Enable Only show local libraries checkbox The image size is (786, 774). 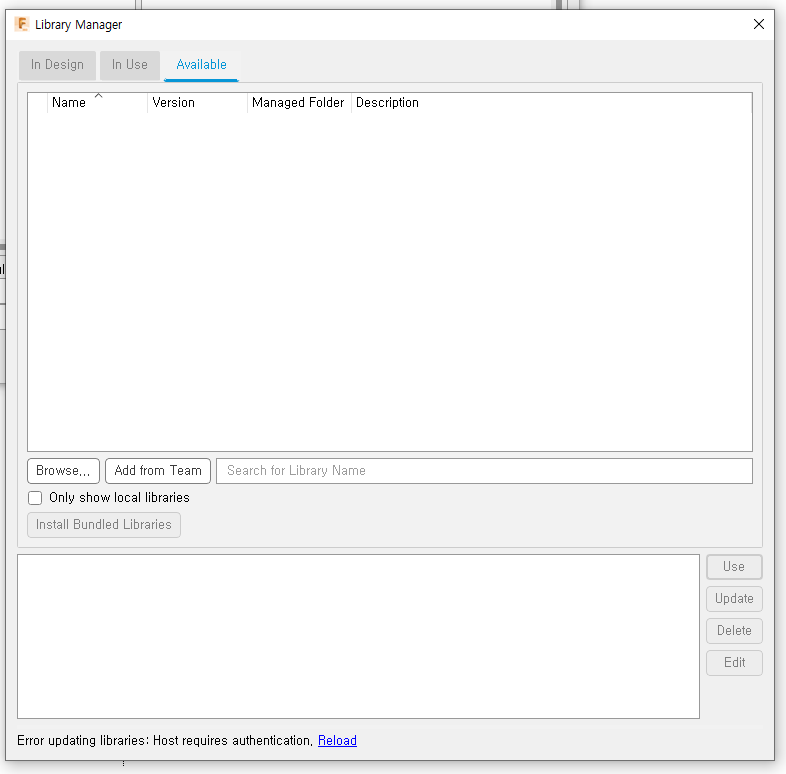[x=35, y=498]
